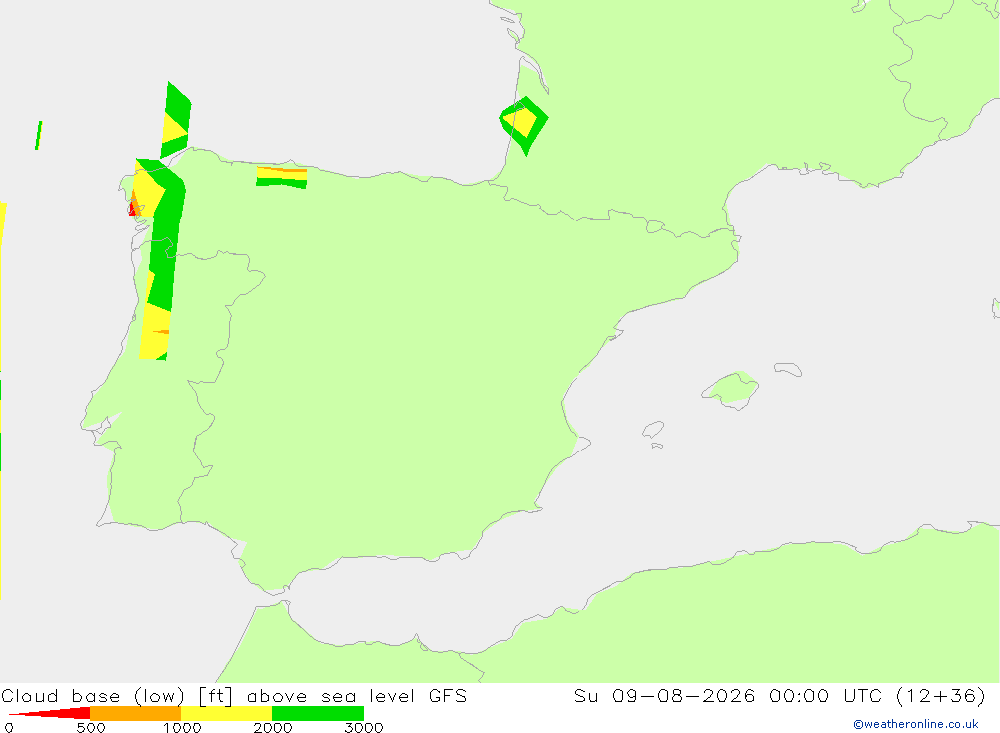Click the green 2000-3000 ft legend segment

(318, 713)
